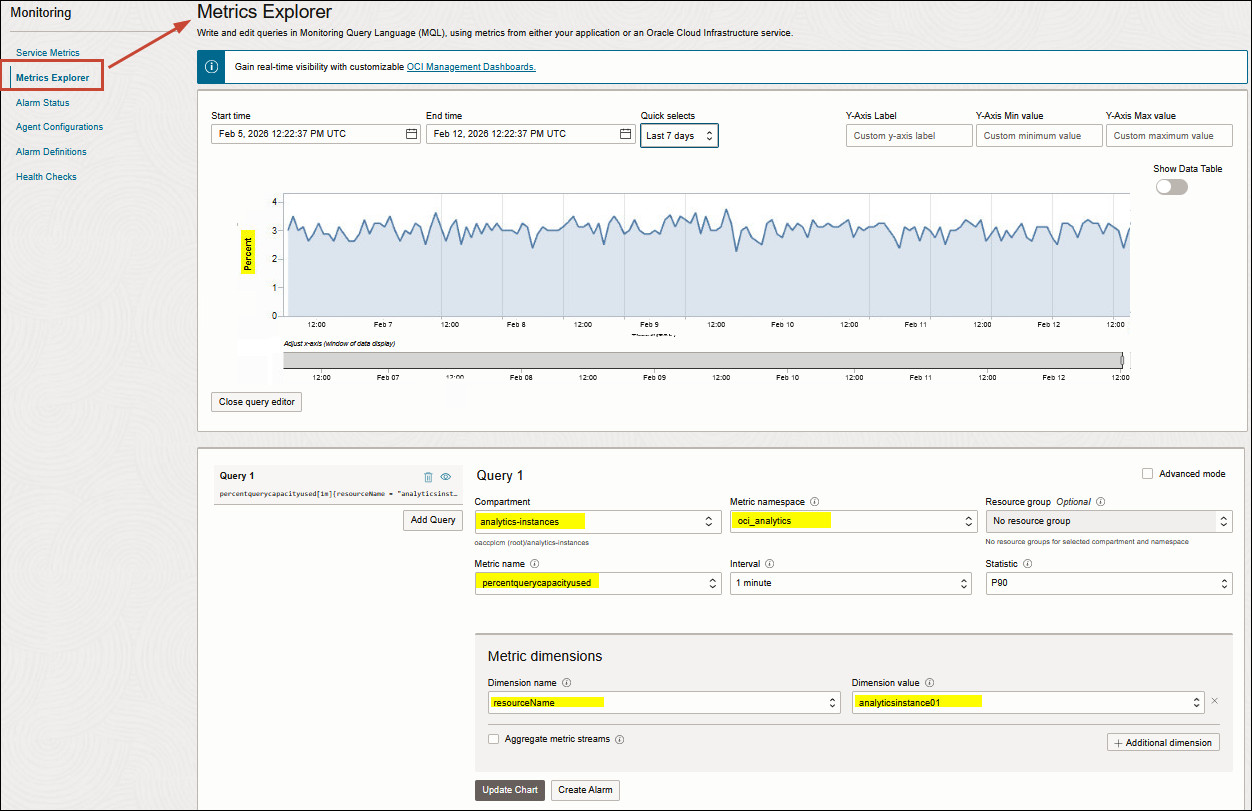Click the Y-Axis Label input field

(x=909, y=135)
